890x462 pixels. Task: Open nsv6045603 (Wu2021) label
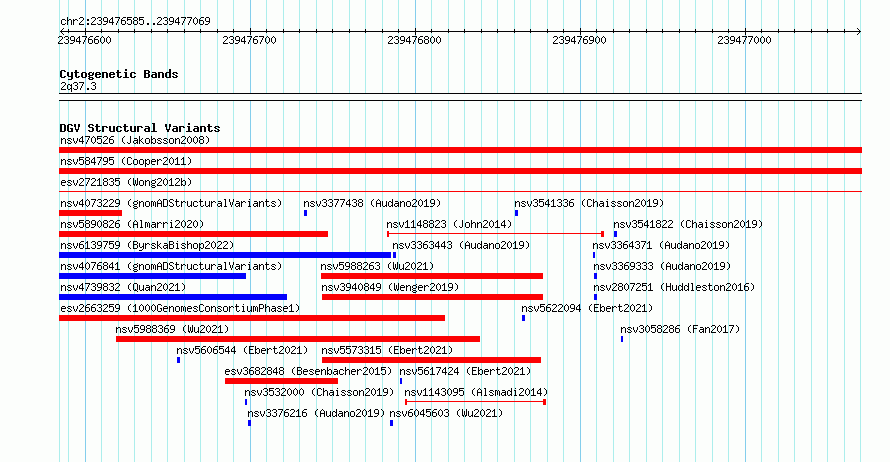point(446,413)
